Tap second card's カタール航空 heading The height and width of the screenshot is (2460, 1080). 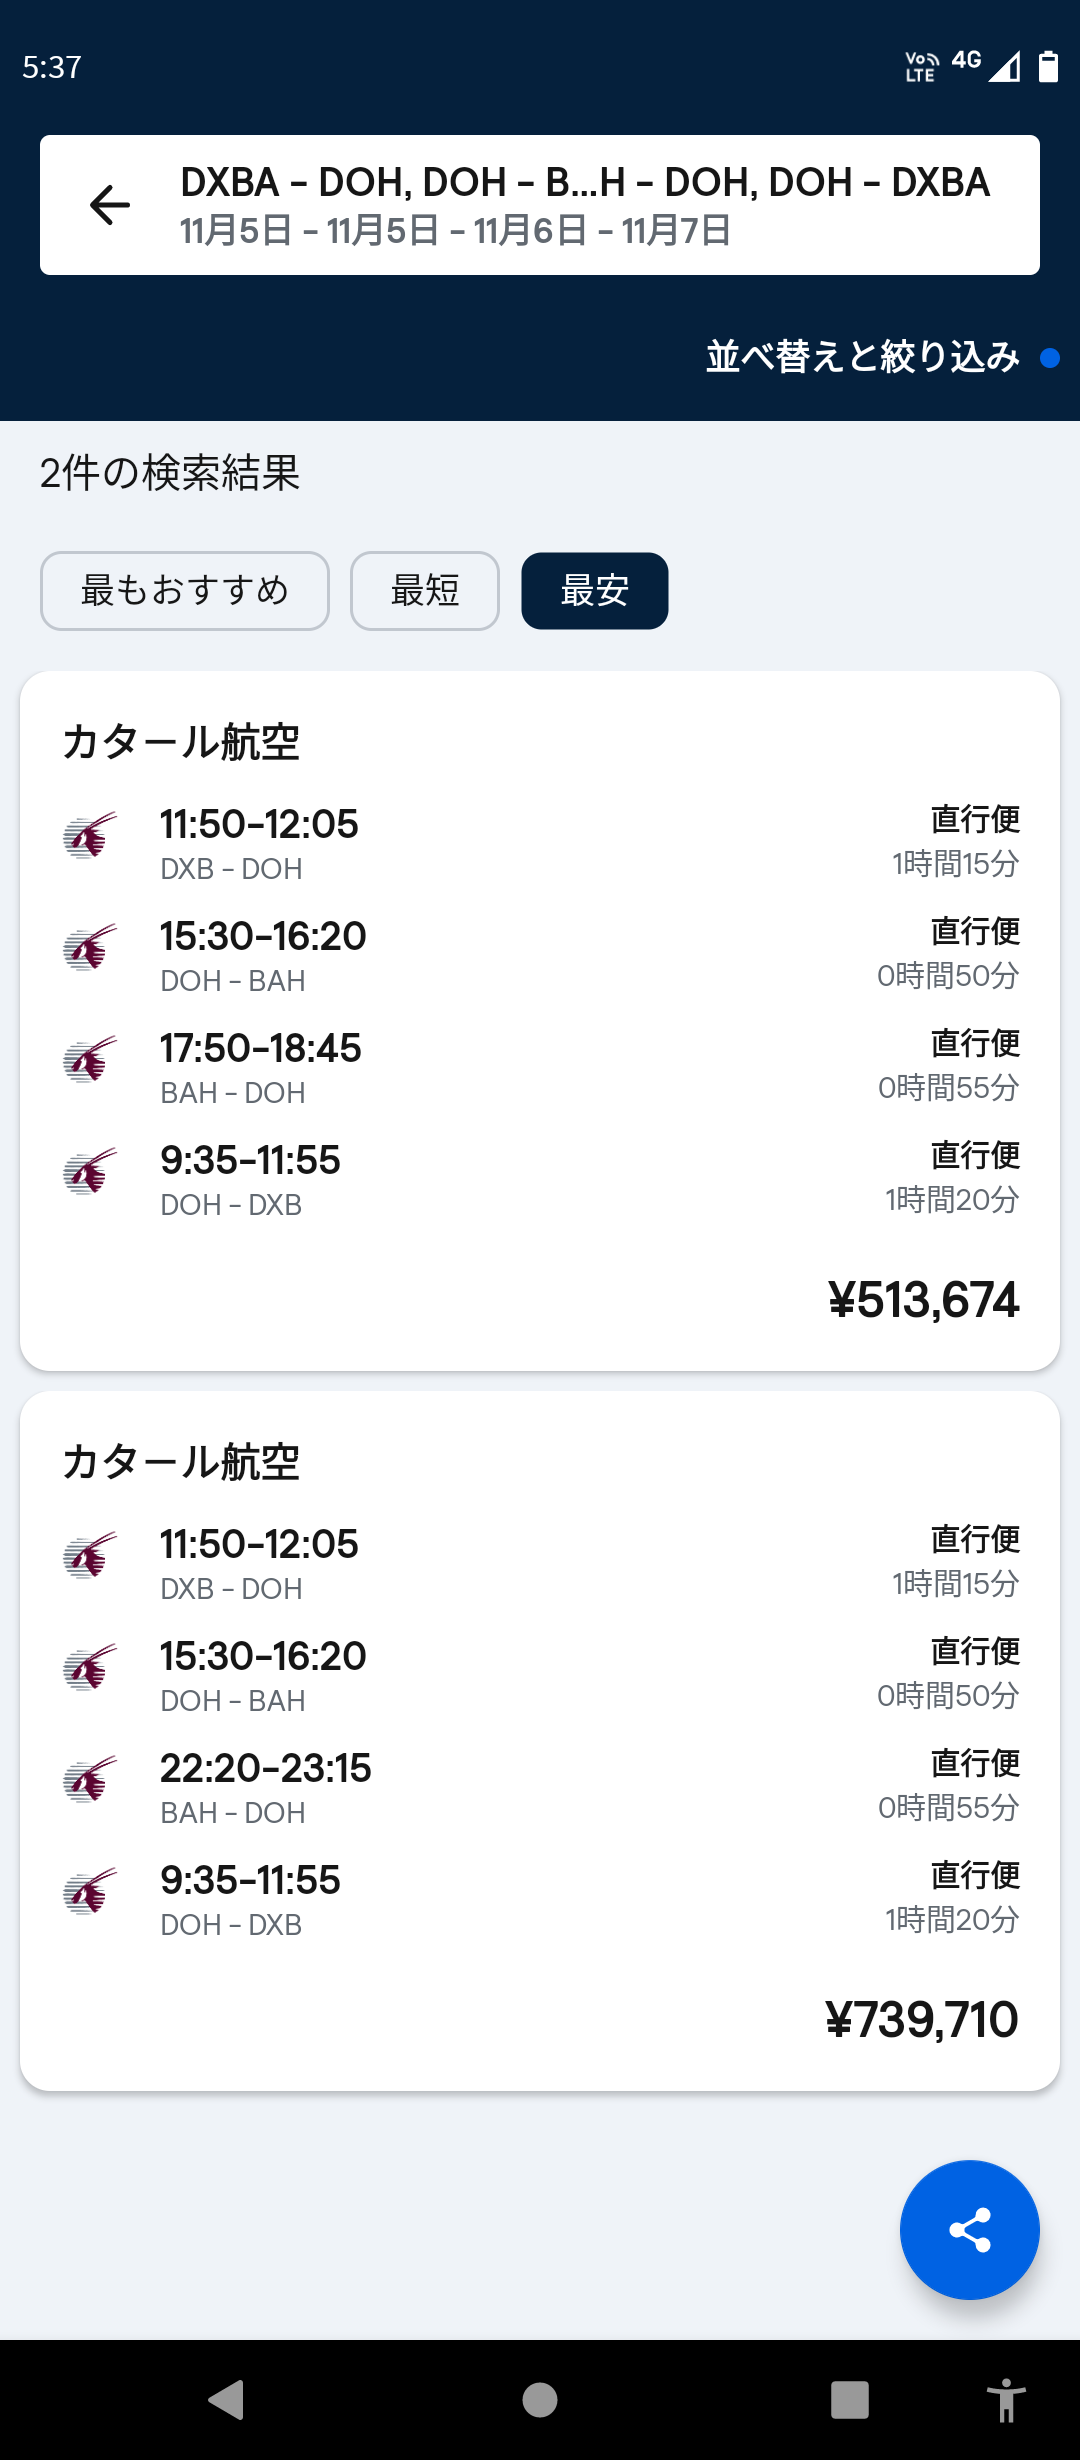[181, 1462]
